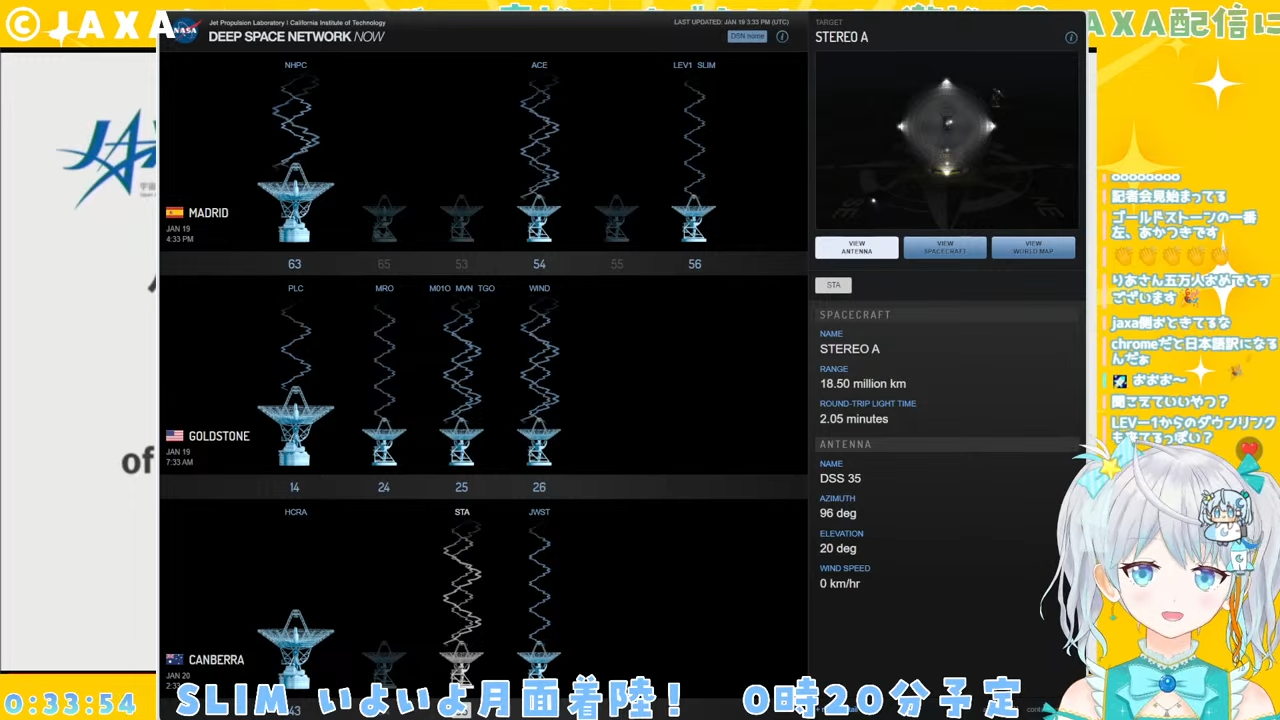Click the JAXA logo in the left window

(x=108, y=158)
